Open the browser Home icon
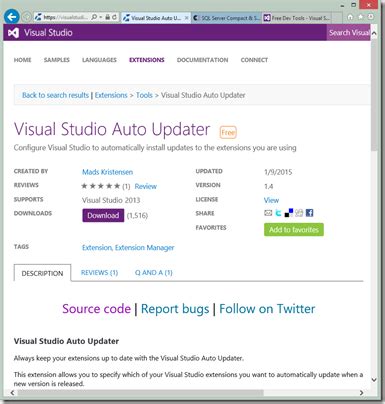The image size is (385, 404). point(350,17)
